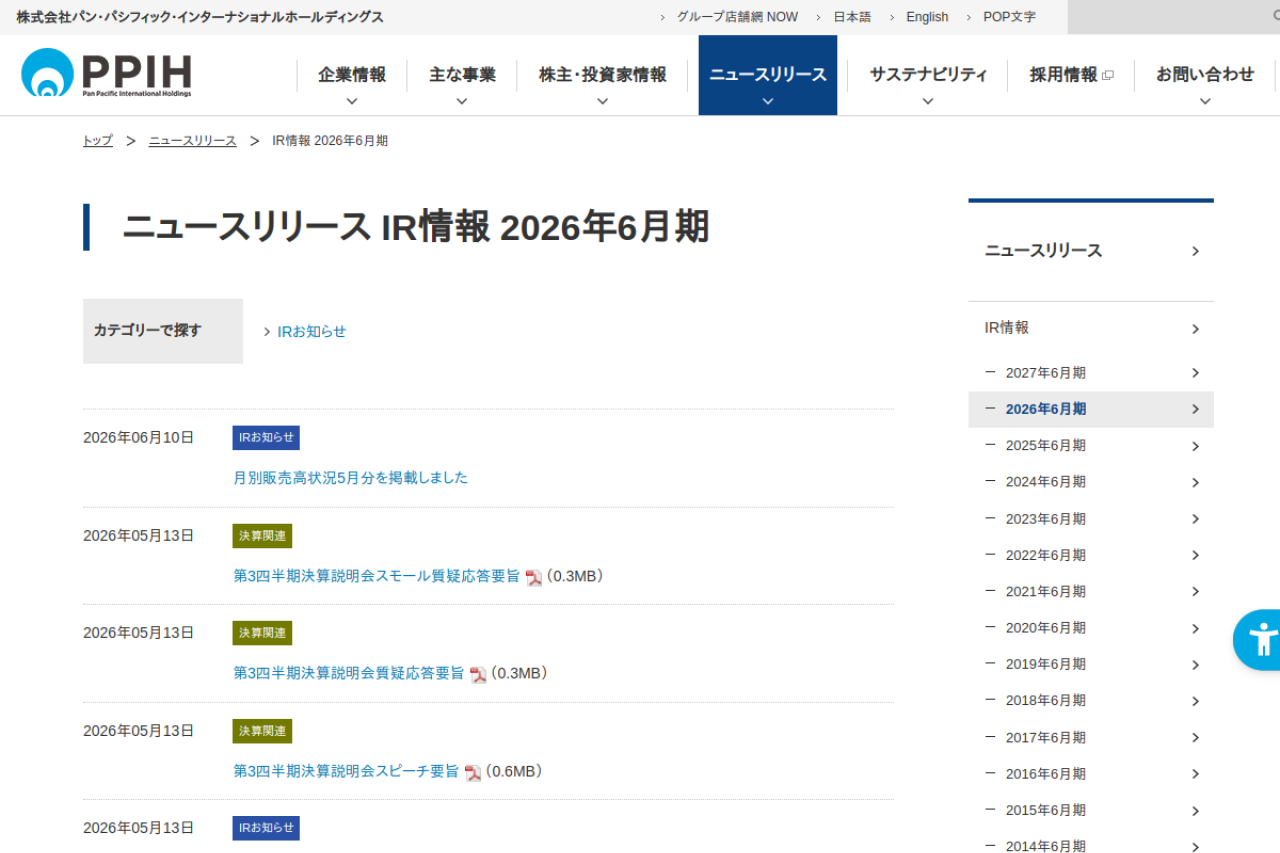Click 2026年06月10日 date text
Screen dimensions: 1280x853
point(139,438)
